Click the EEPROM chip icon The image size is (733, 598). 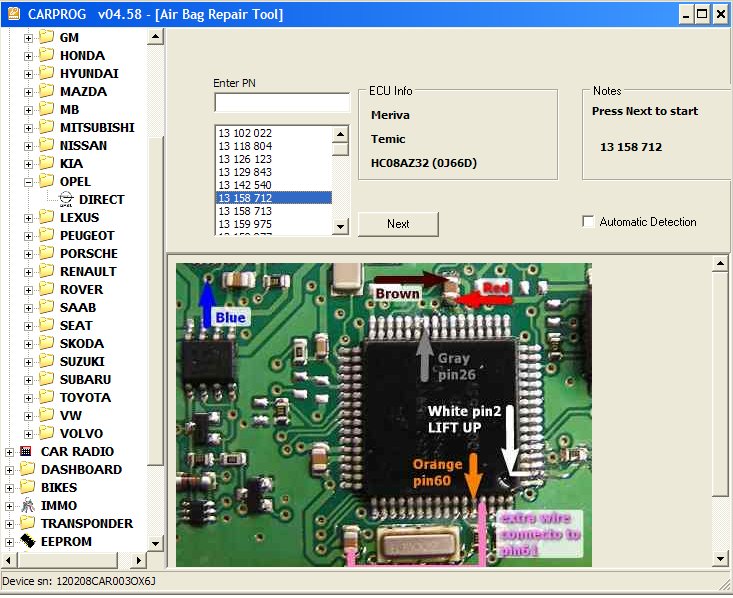(x=28, y=541)
